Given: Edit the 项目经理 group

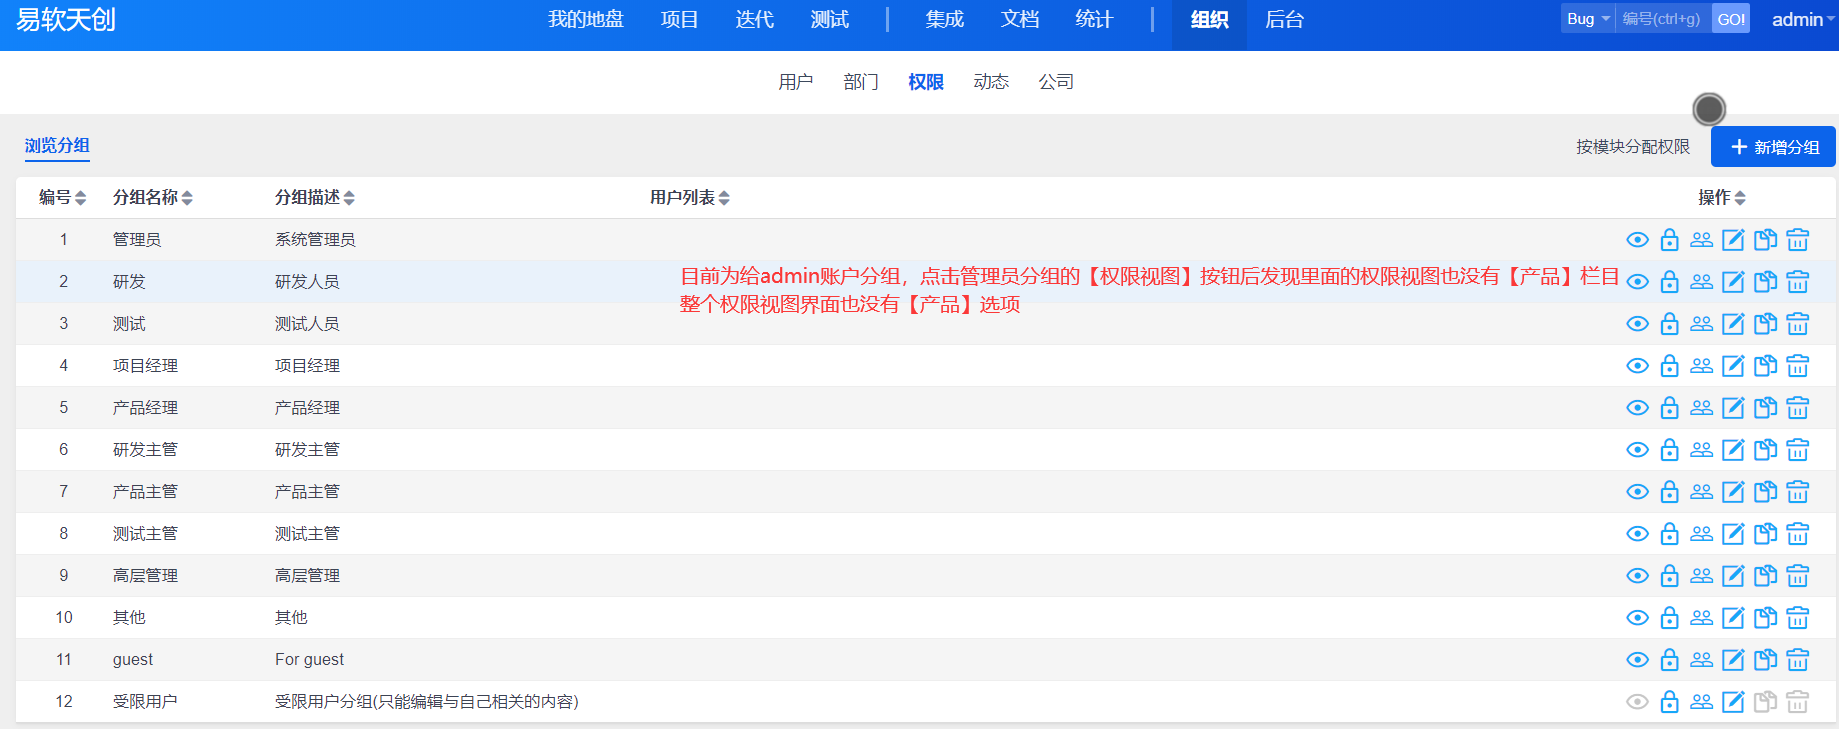Looking at the screenshot, I should 1733,366.
